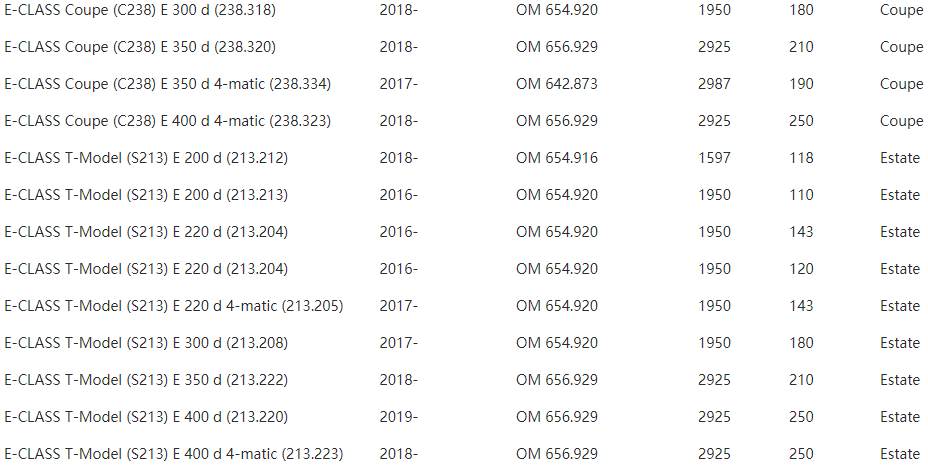Click the 2987 displacement value
This screenshot has height=473, width=928.
714,84
